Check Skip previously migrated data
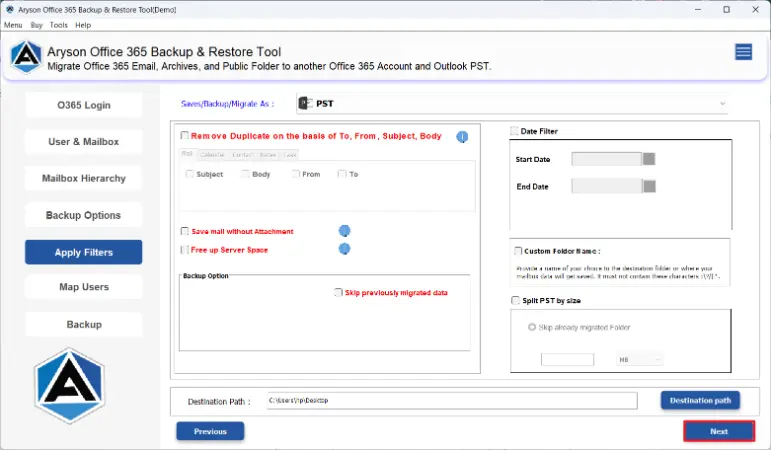Viewport: 771px width, 450px height. tap(338, 293)
